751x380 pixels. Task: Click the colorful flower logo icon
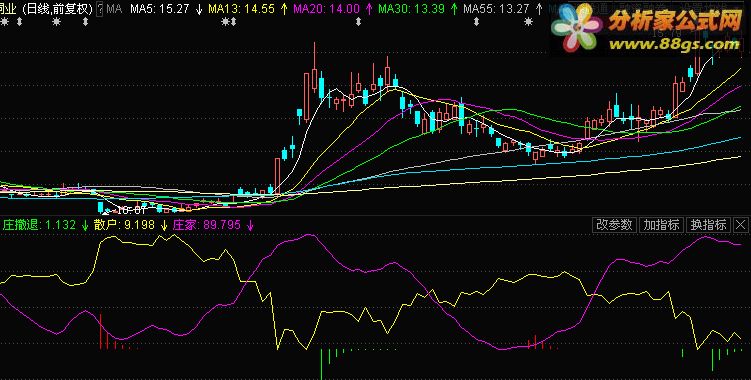(x=577, y=28)
